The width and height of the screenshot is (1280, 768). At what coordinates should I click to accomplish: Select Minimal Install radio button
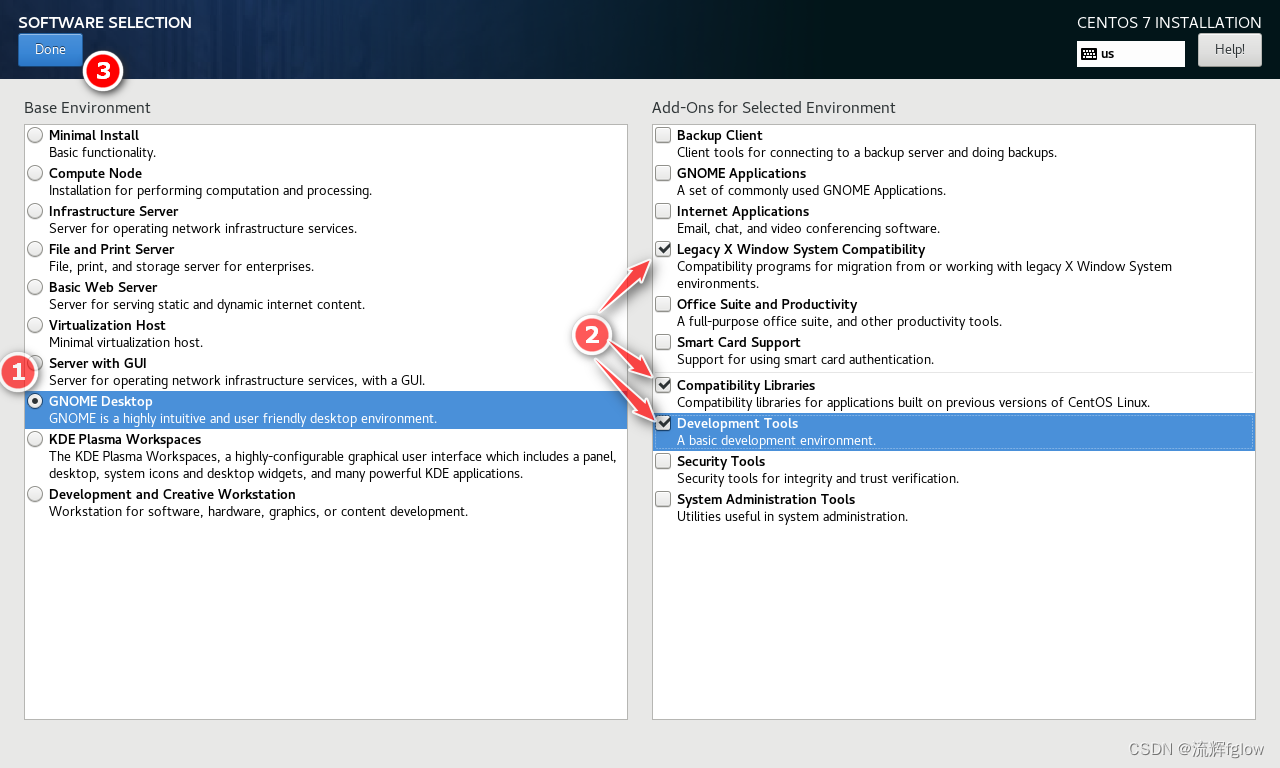(36, 135)
